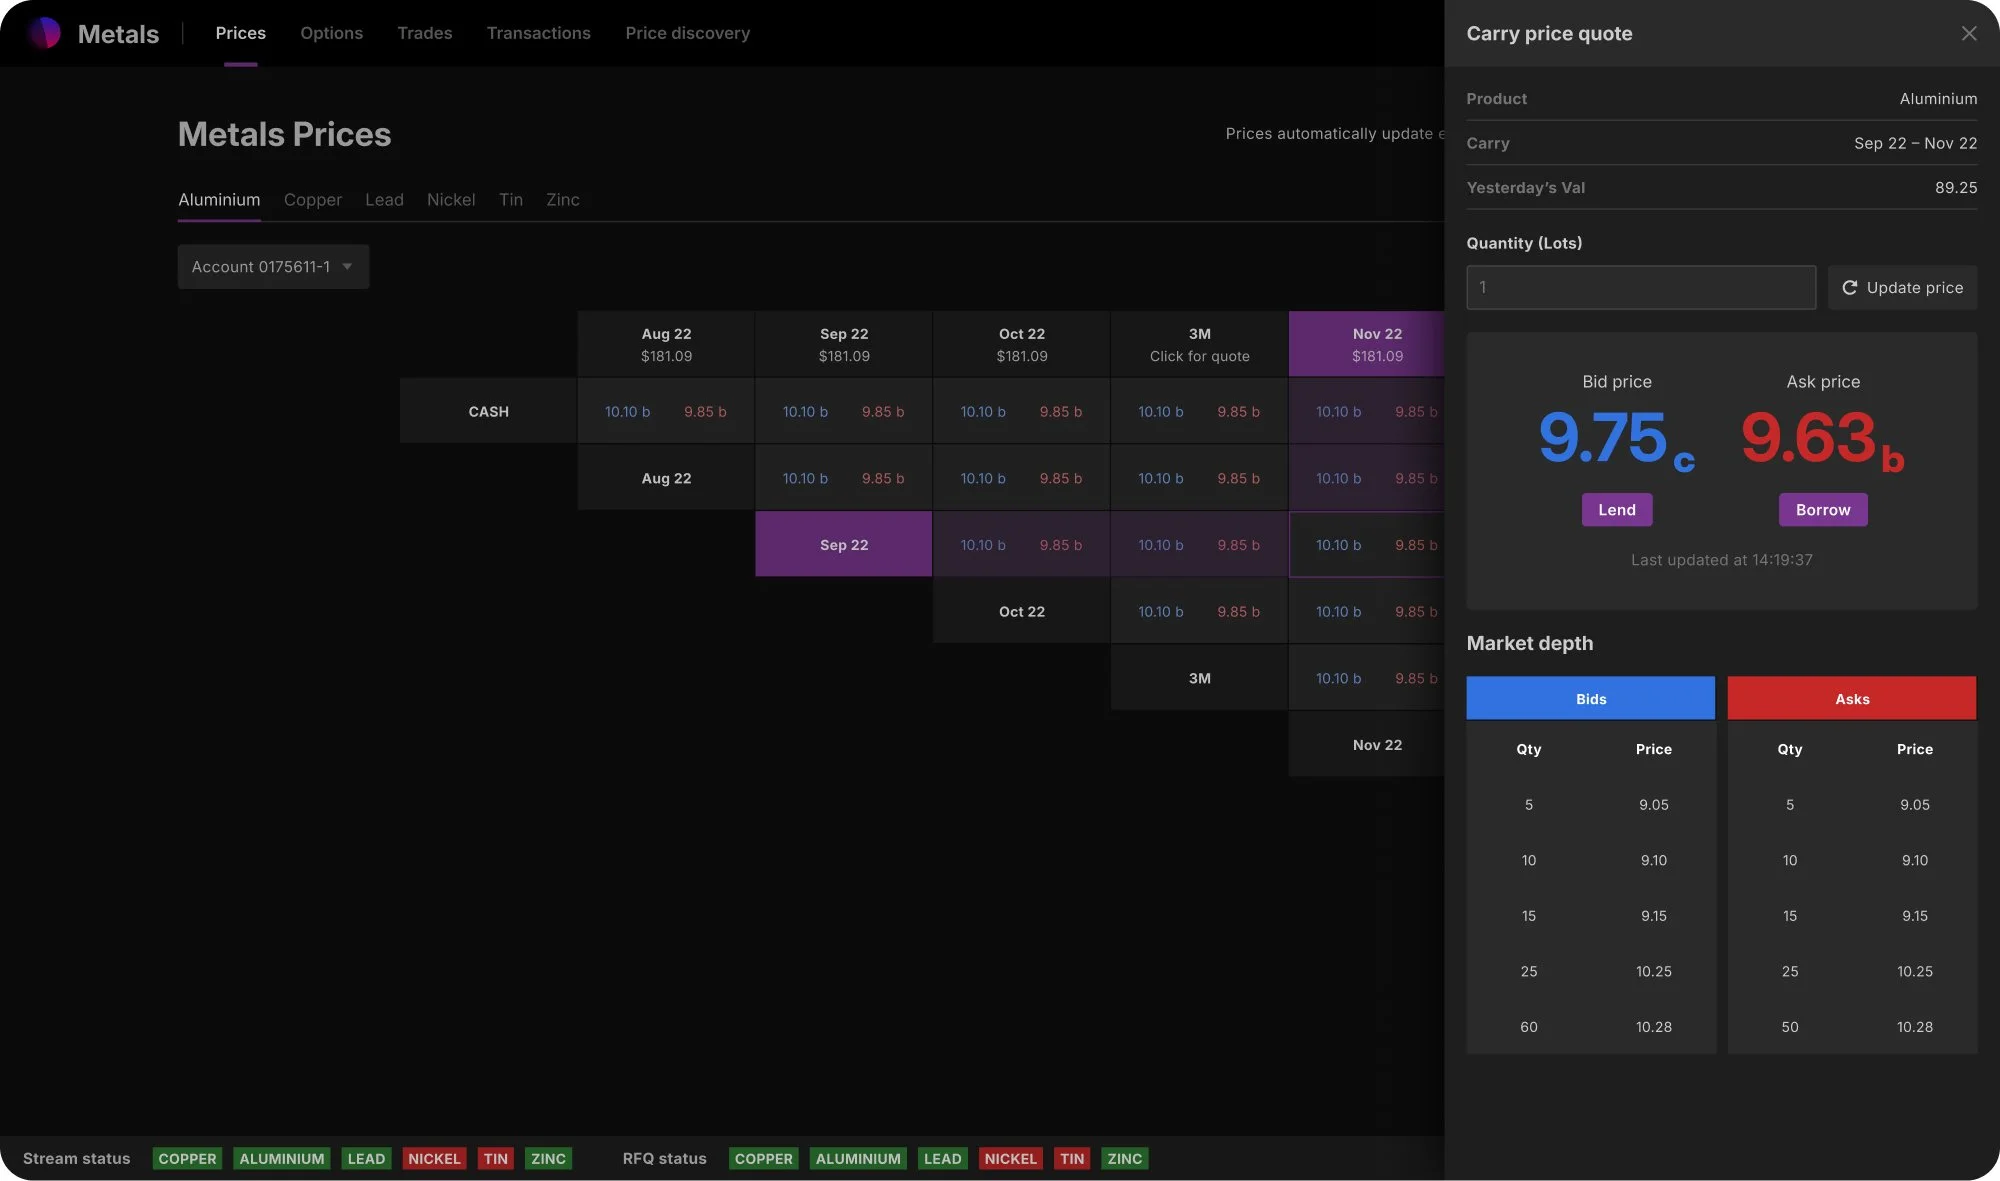The height and width of the screenshot is (1181, 2000).
Task: Click the refresh icon in Update price
Action: [x=1849, y=287]
